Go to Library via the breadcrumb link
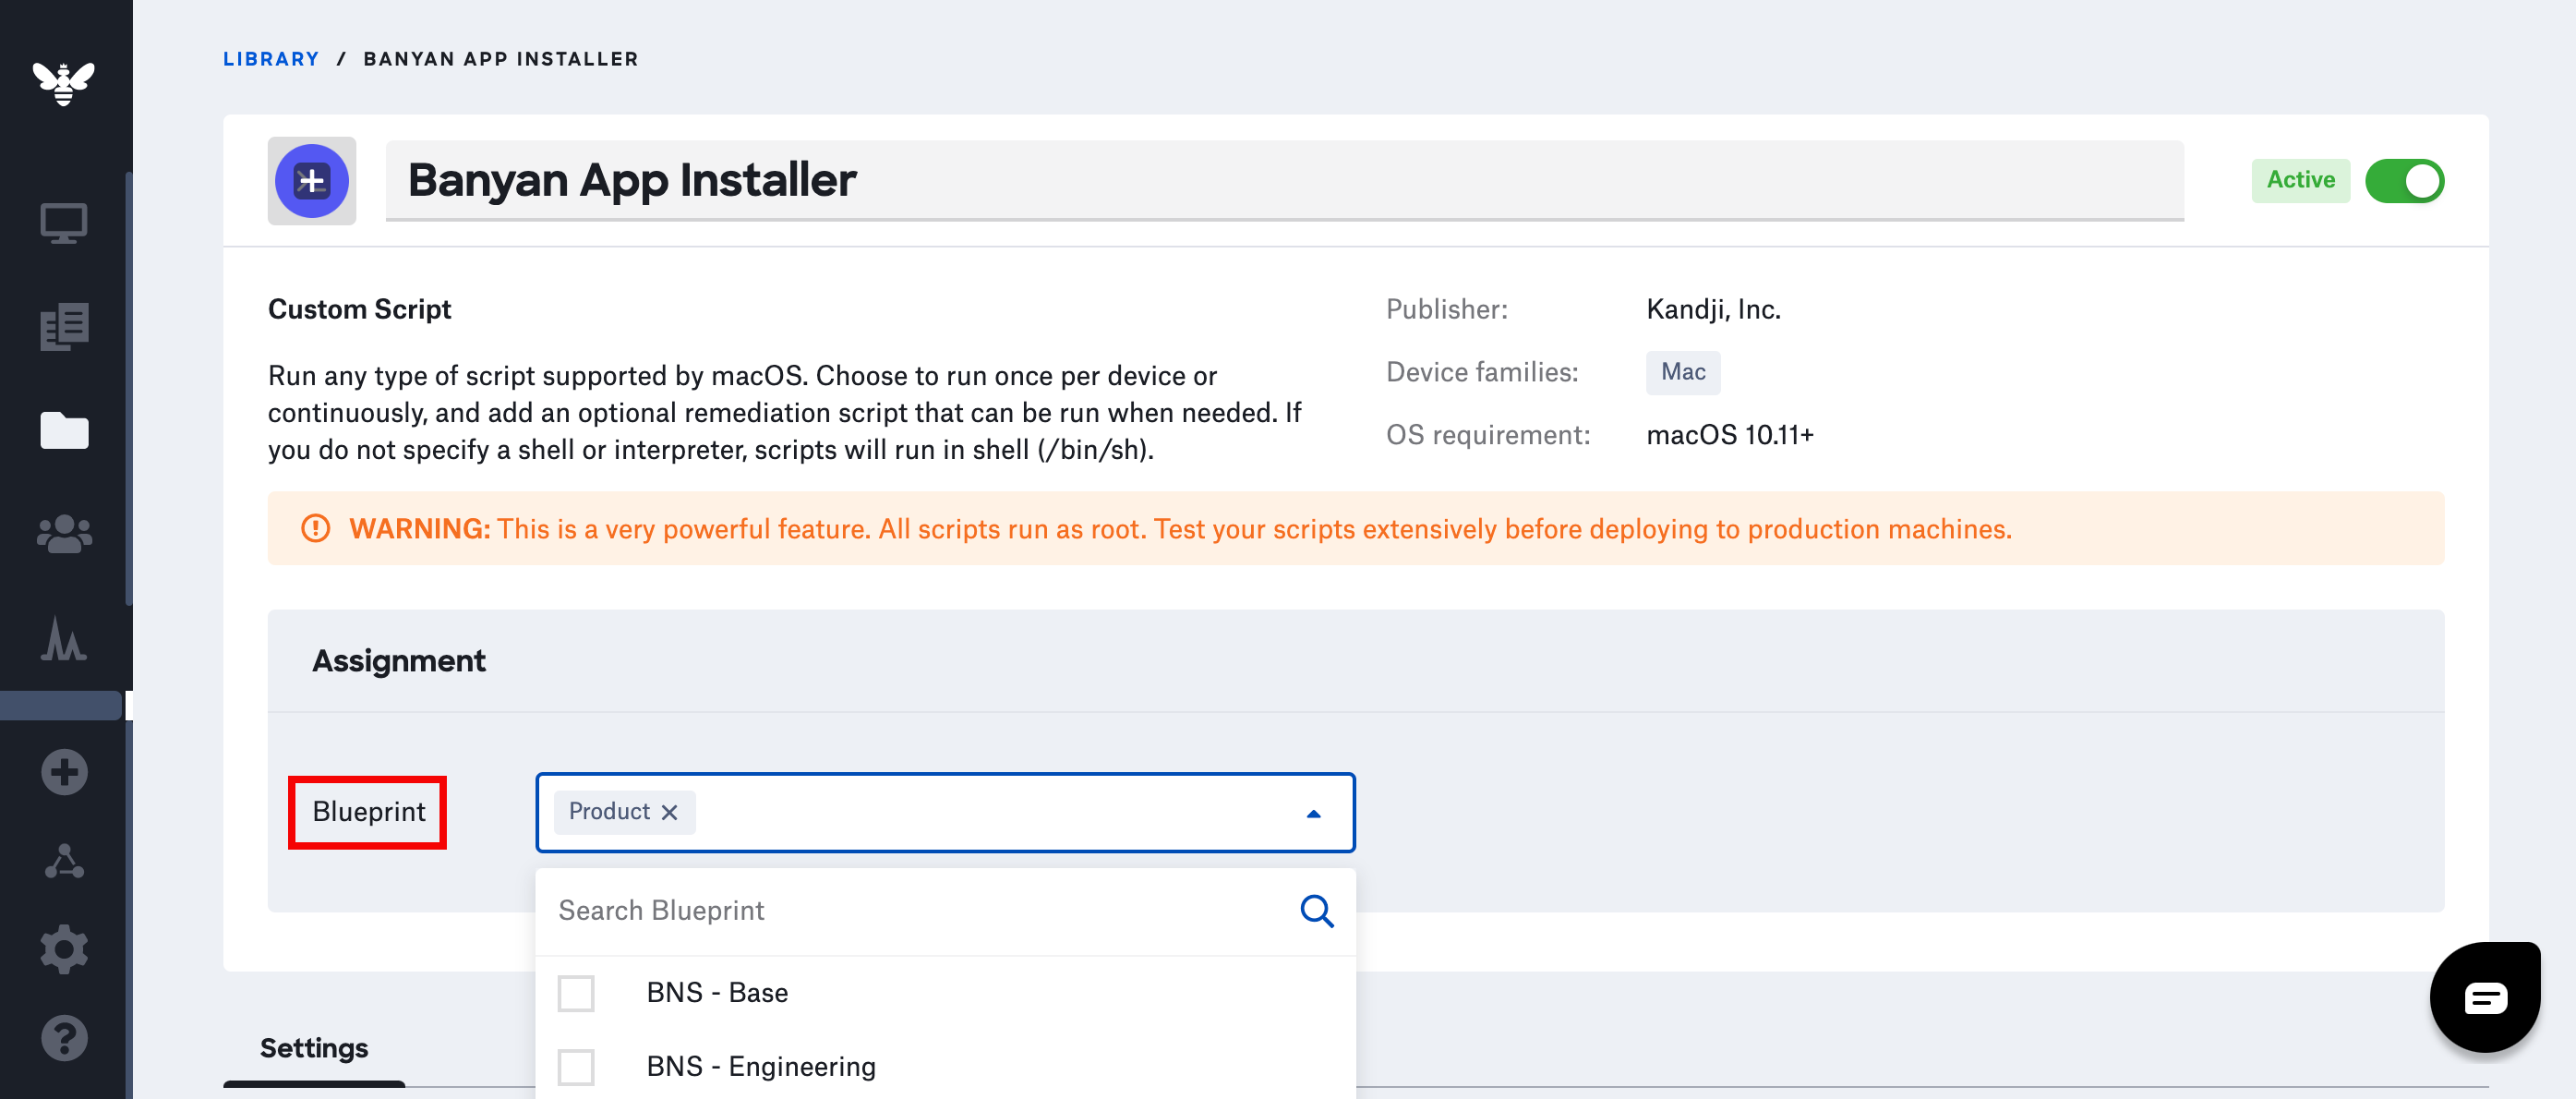The image size is (2576, 1099). pyautogui.click(x=271, y=59)
